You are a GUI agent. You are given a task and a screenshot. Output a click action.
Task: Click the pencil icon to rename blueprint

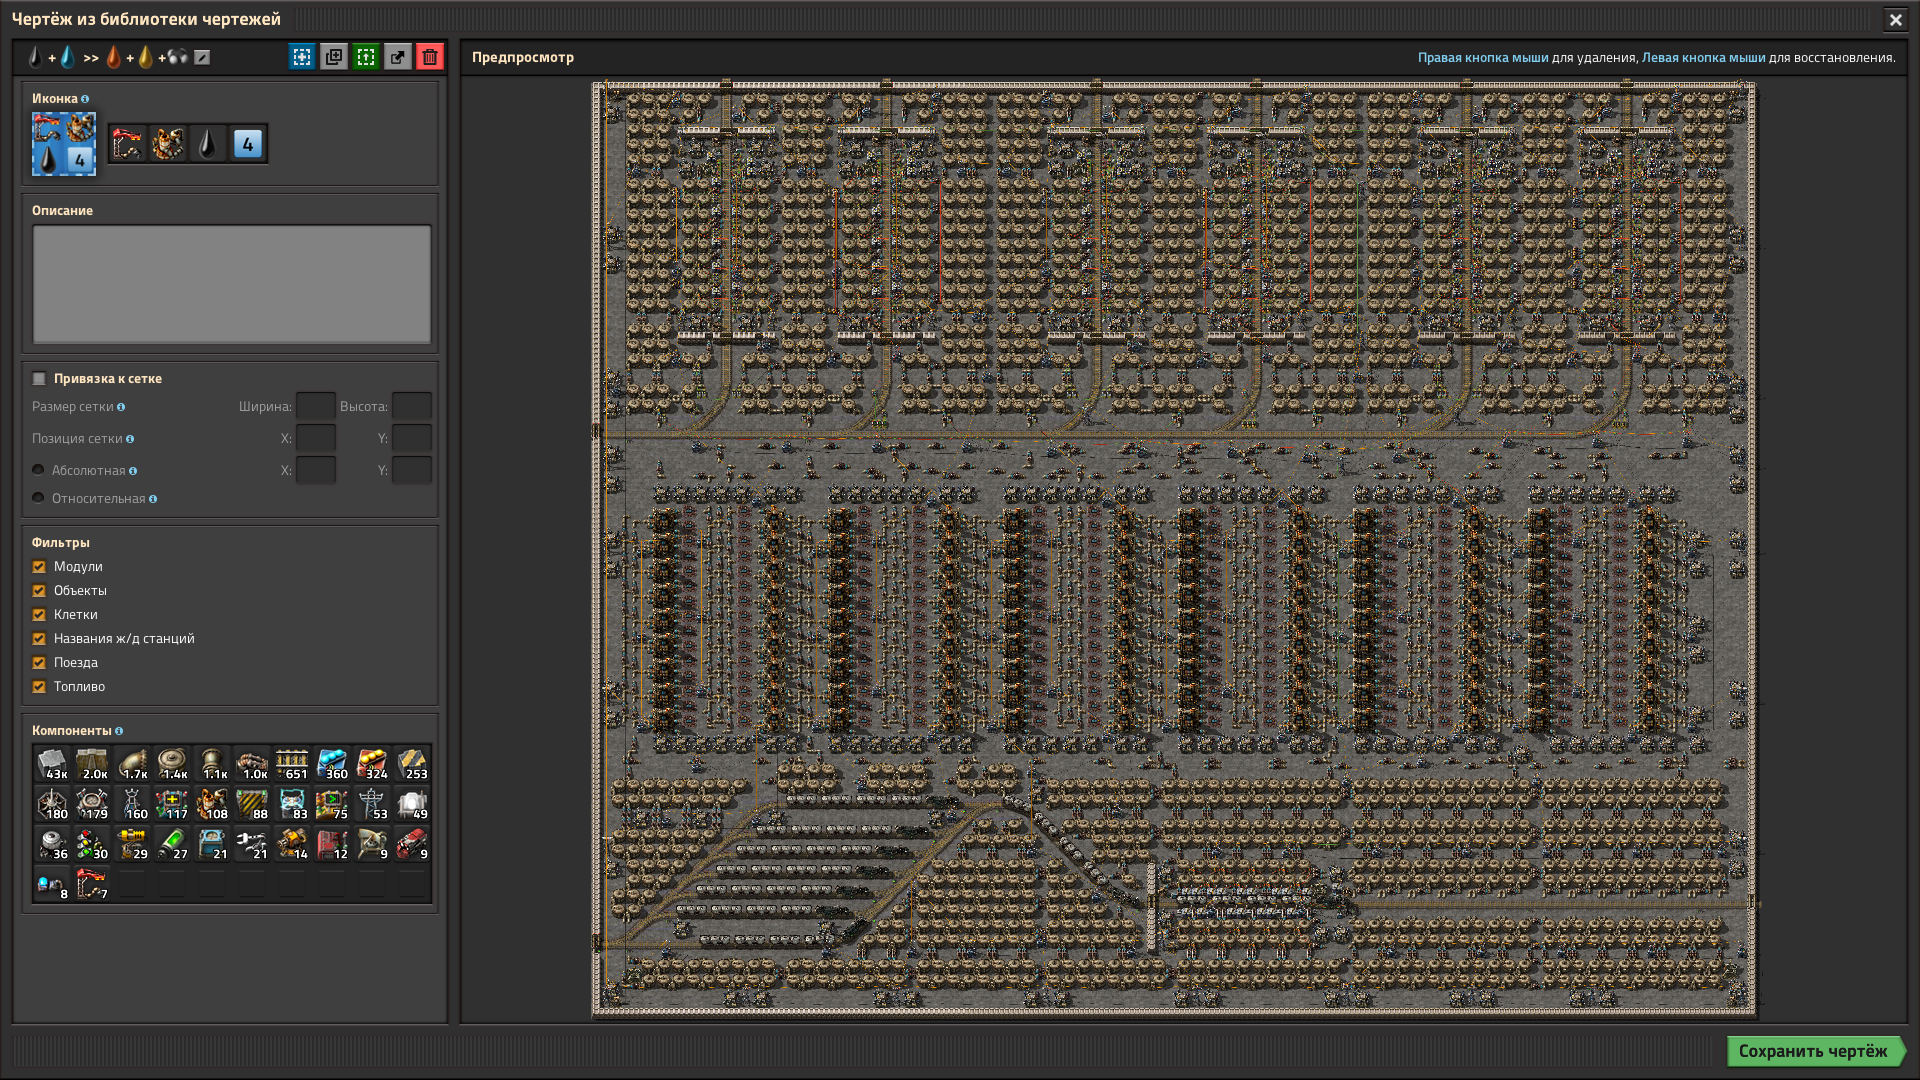202,58
